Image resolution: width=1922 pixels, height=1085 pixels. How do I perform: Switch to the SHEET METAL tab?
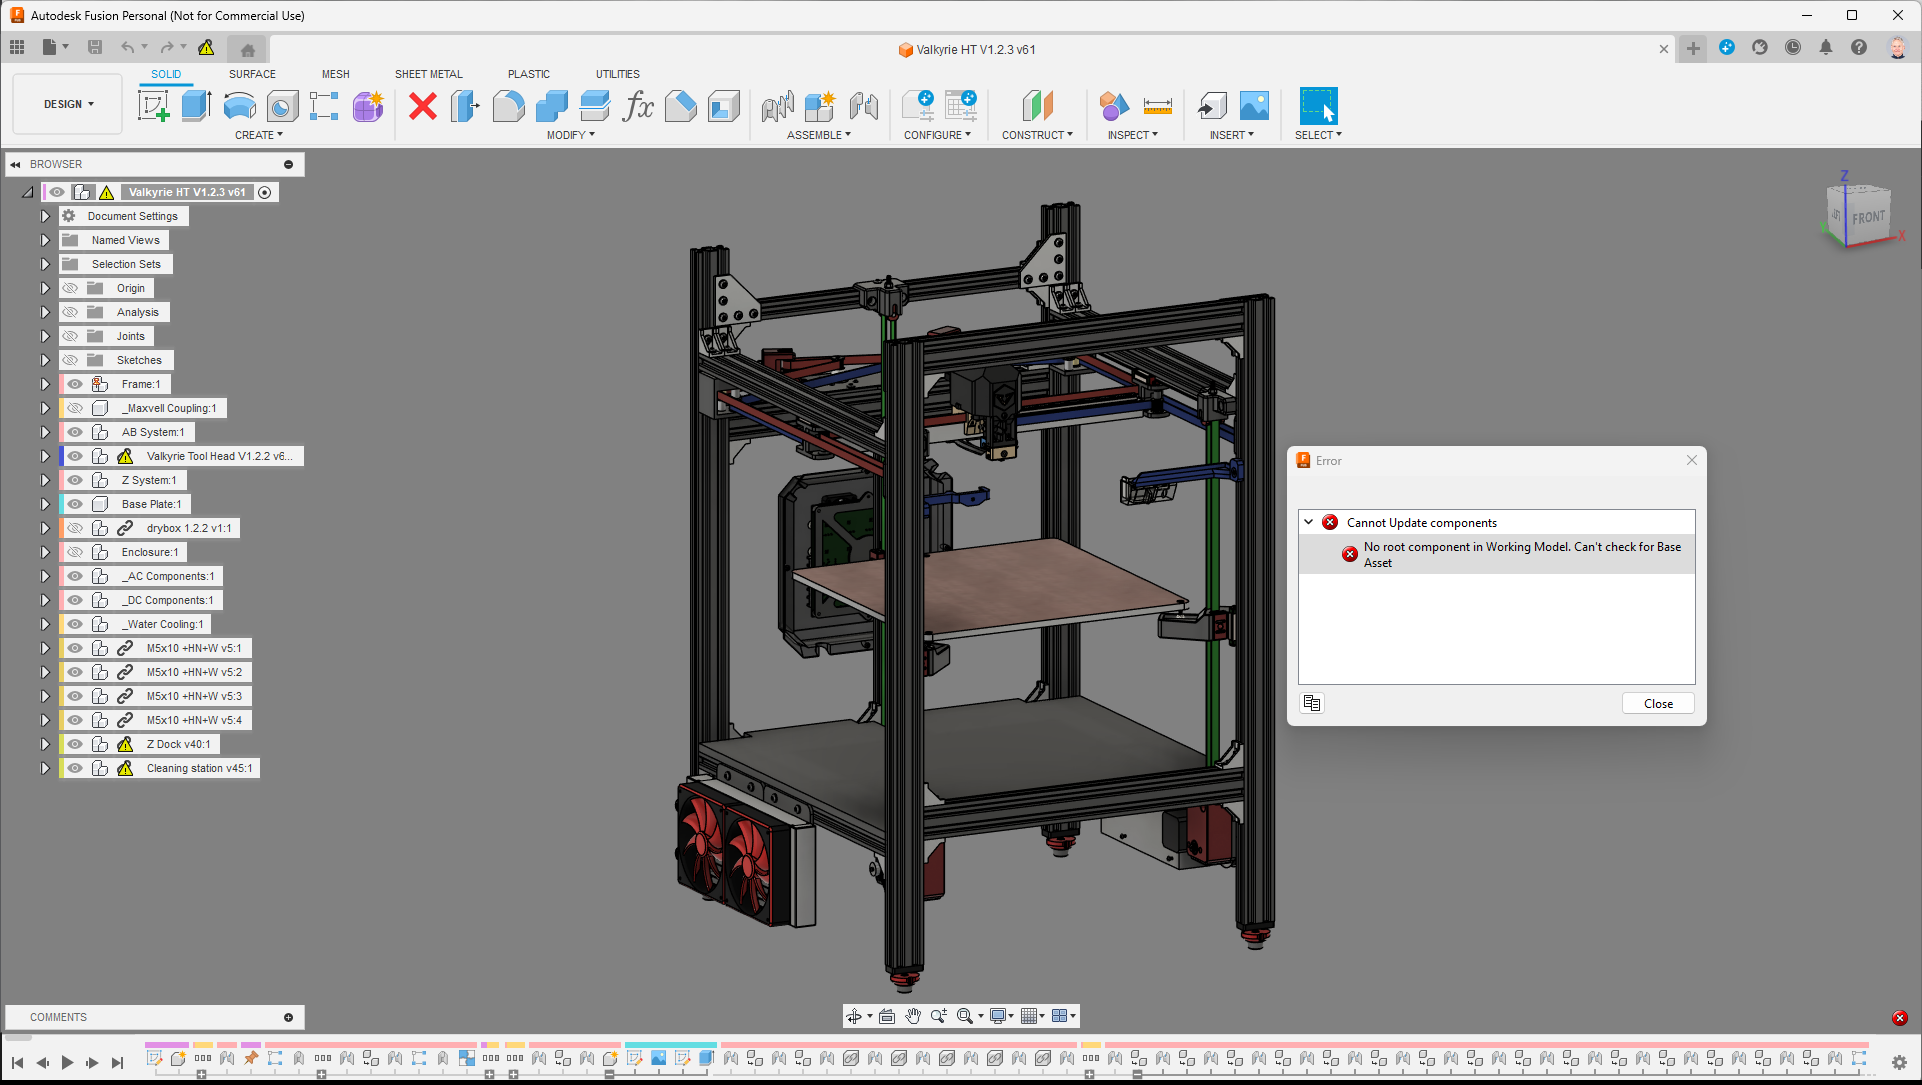point(428,74)
